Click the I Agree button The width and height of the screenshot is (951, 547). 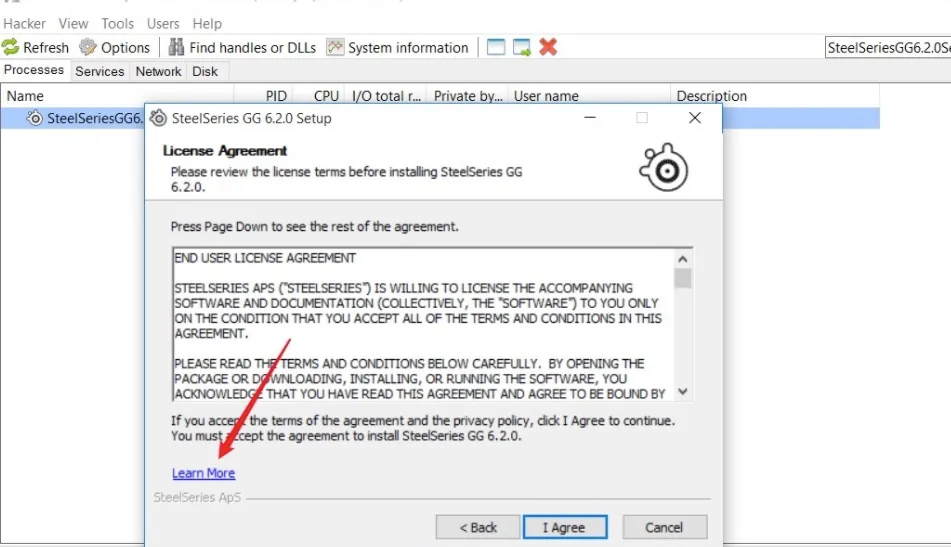[565, 527]
